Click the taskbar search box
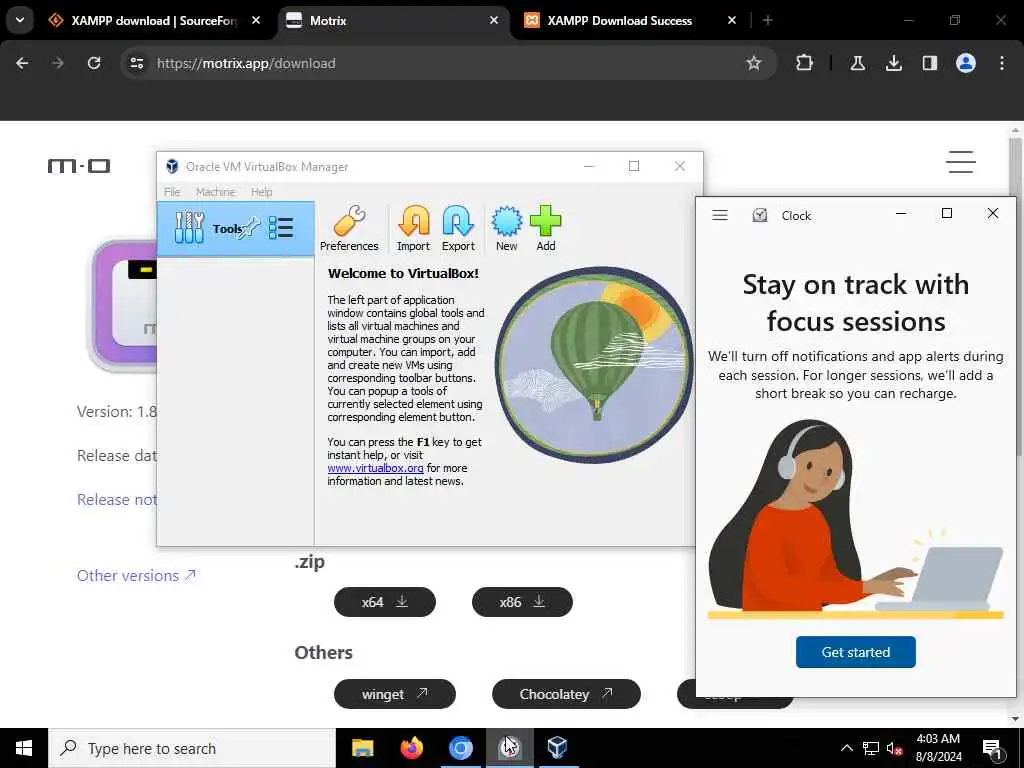The image size is (1024, 768). pos(192,748)
